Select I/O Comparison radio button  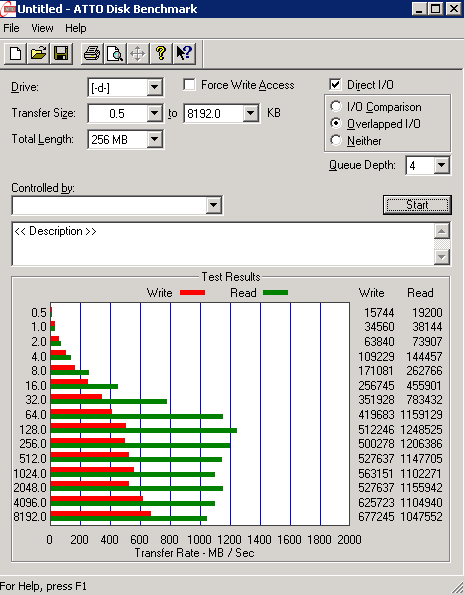click(336, 107)
